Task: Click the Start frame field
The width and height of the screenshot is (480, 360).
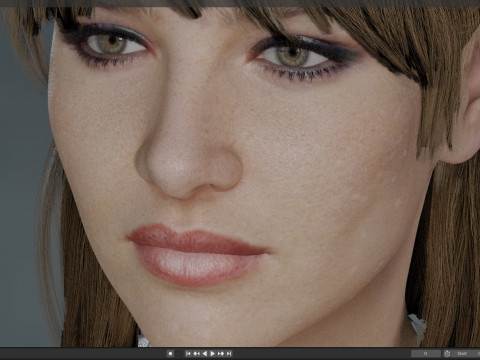Action: [x=466, y=353]
